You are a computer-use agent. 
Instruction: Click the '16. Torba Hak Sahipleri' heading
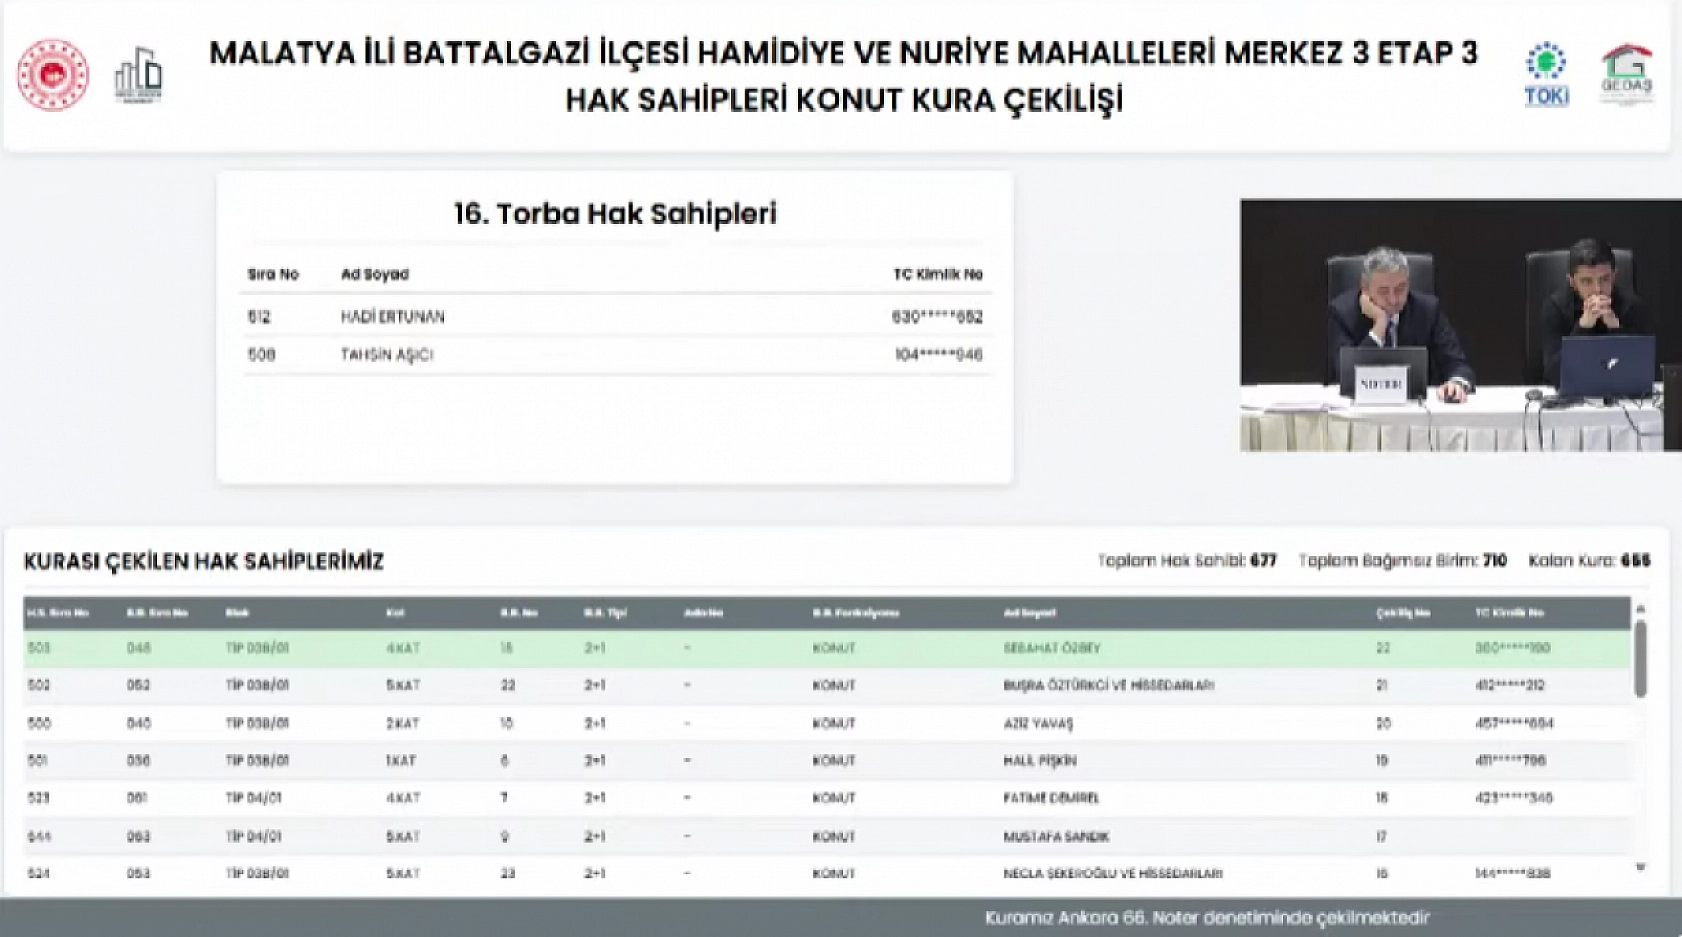pos(615,214)
